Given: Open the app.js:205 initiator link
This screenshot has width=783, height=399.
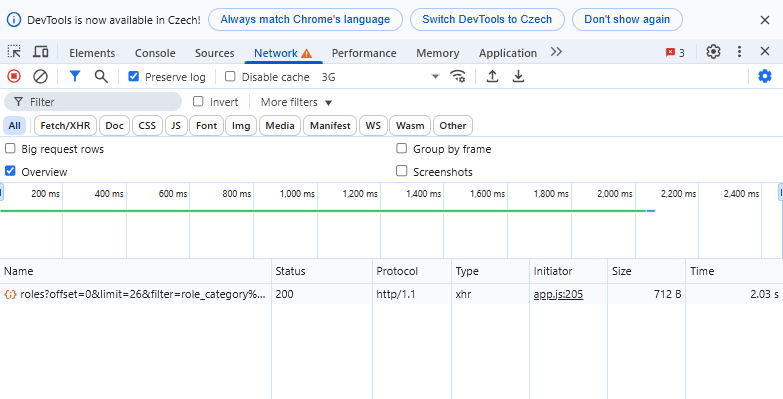Looking at the screenshot, I should [x=558, y=294].
